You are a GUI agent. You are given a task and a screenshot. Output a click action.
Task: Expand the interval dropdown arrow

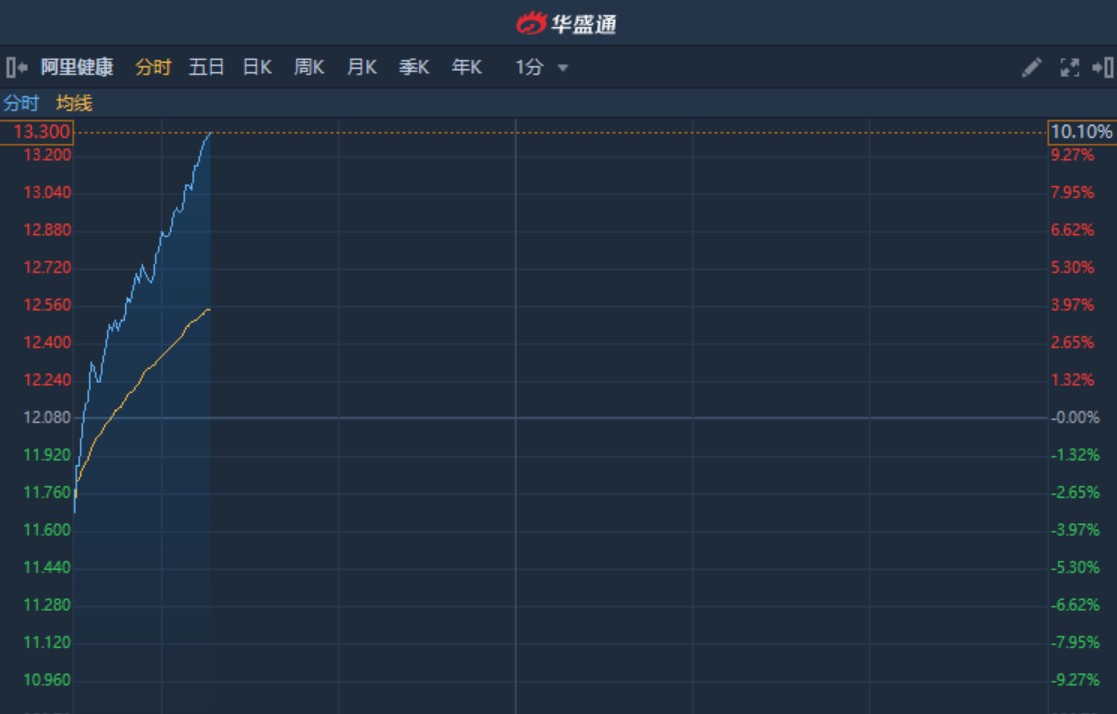point(563,68)
